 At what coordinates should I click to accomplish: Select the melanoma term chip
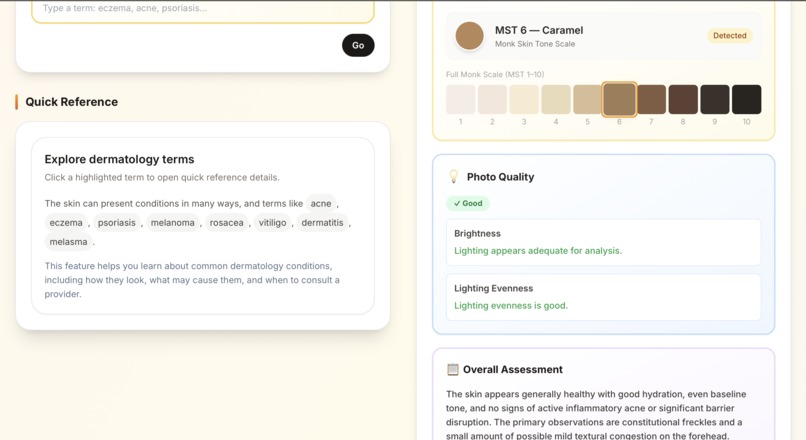coord(173,223)
